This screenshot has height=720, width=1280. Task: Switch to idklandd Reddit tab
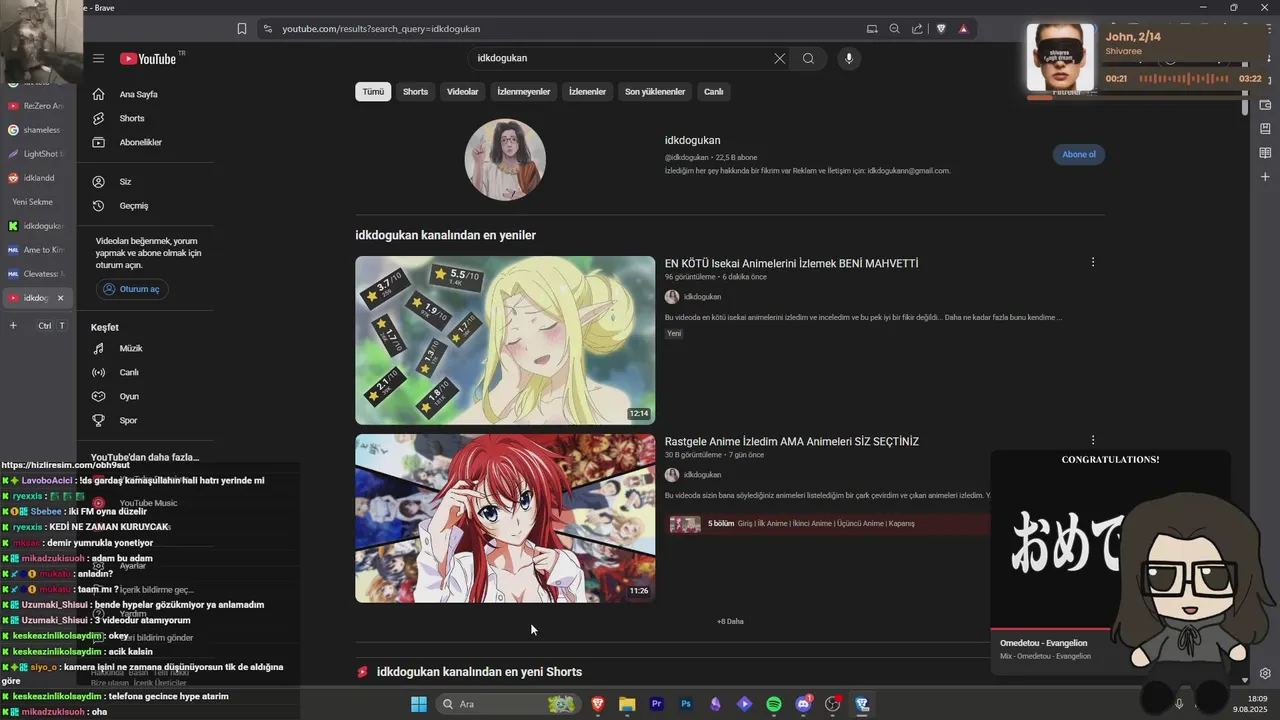(36, 178)
